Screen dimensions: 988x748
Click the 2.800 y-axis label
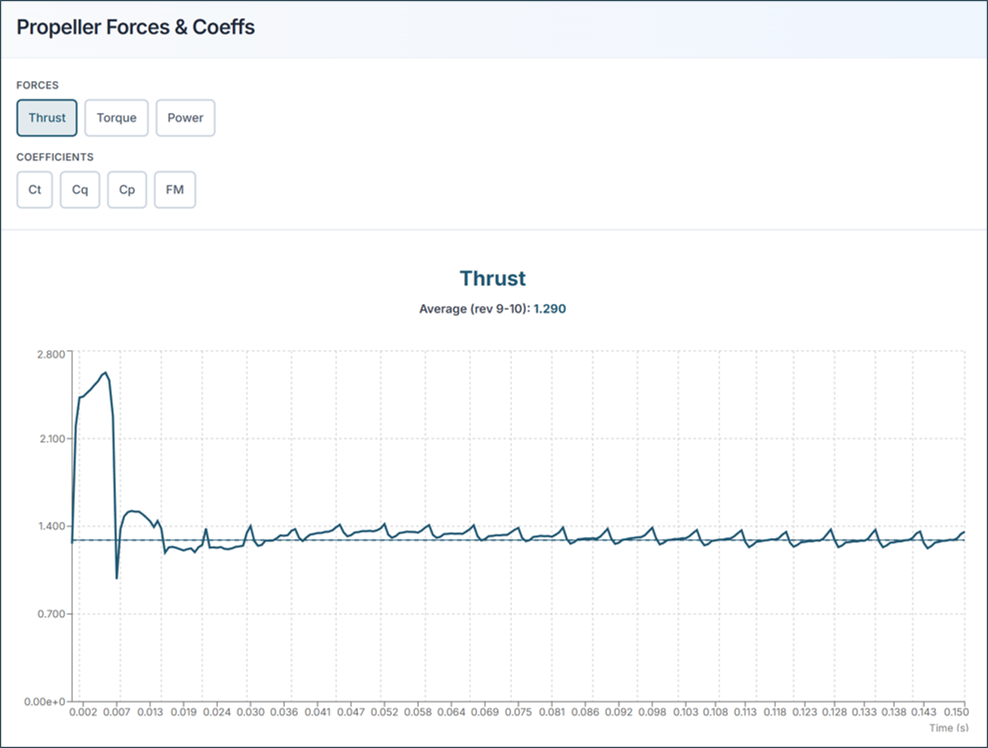coord(50,353)
